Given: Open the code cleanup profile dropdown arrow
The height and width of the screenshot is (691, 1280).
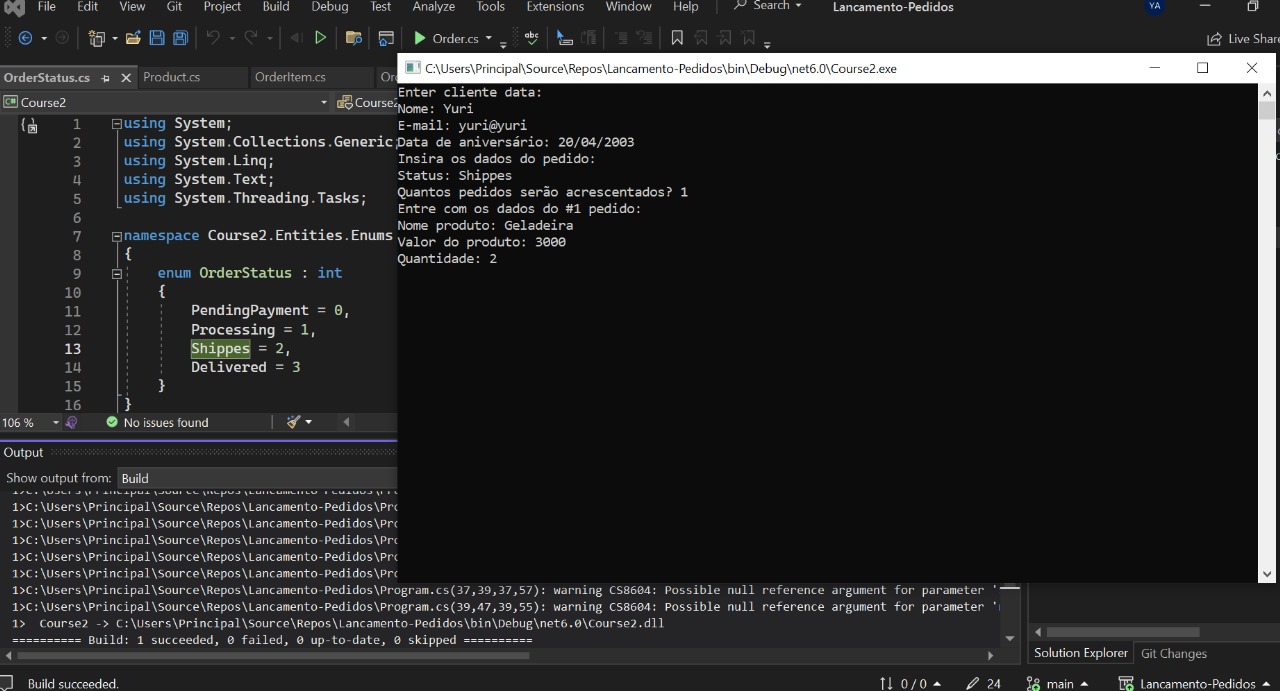Looking at the screenshot, I should (x=308, y=422).
